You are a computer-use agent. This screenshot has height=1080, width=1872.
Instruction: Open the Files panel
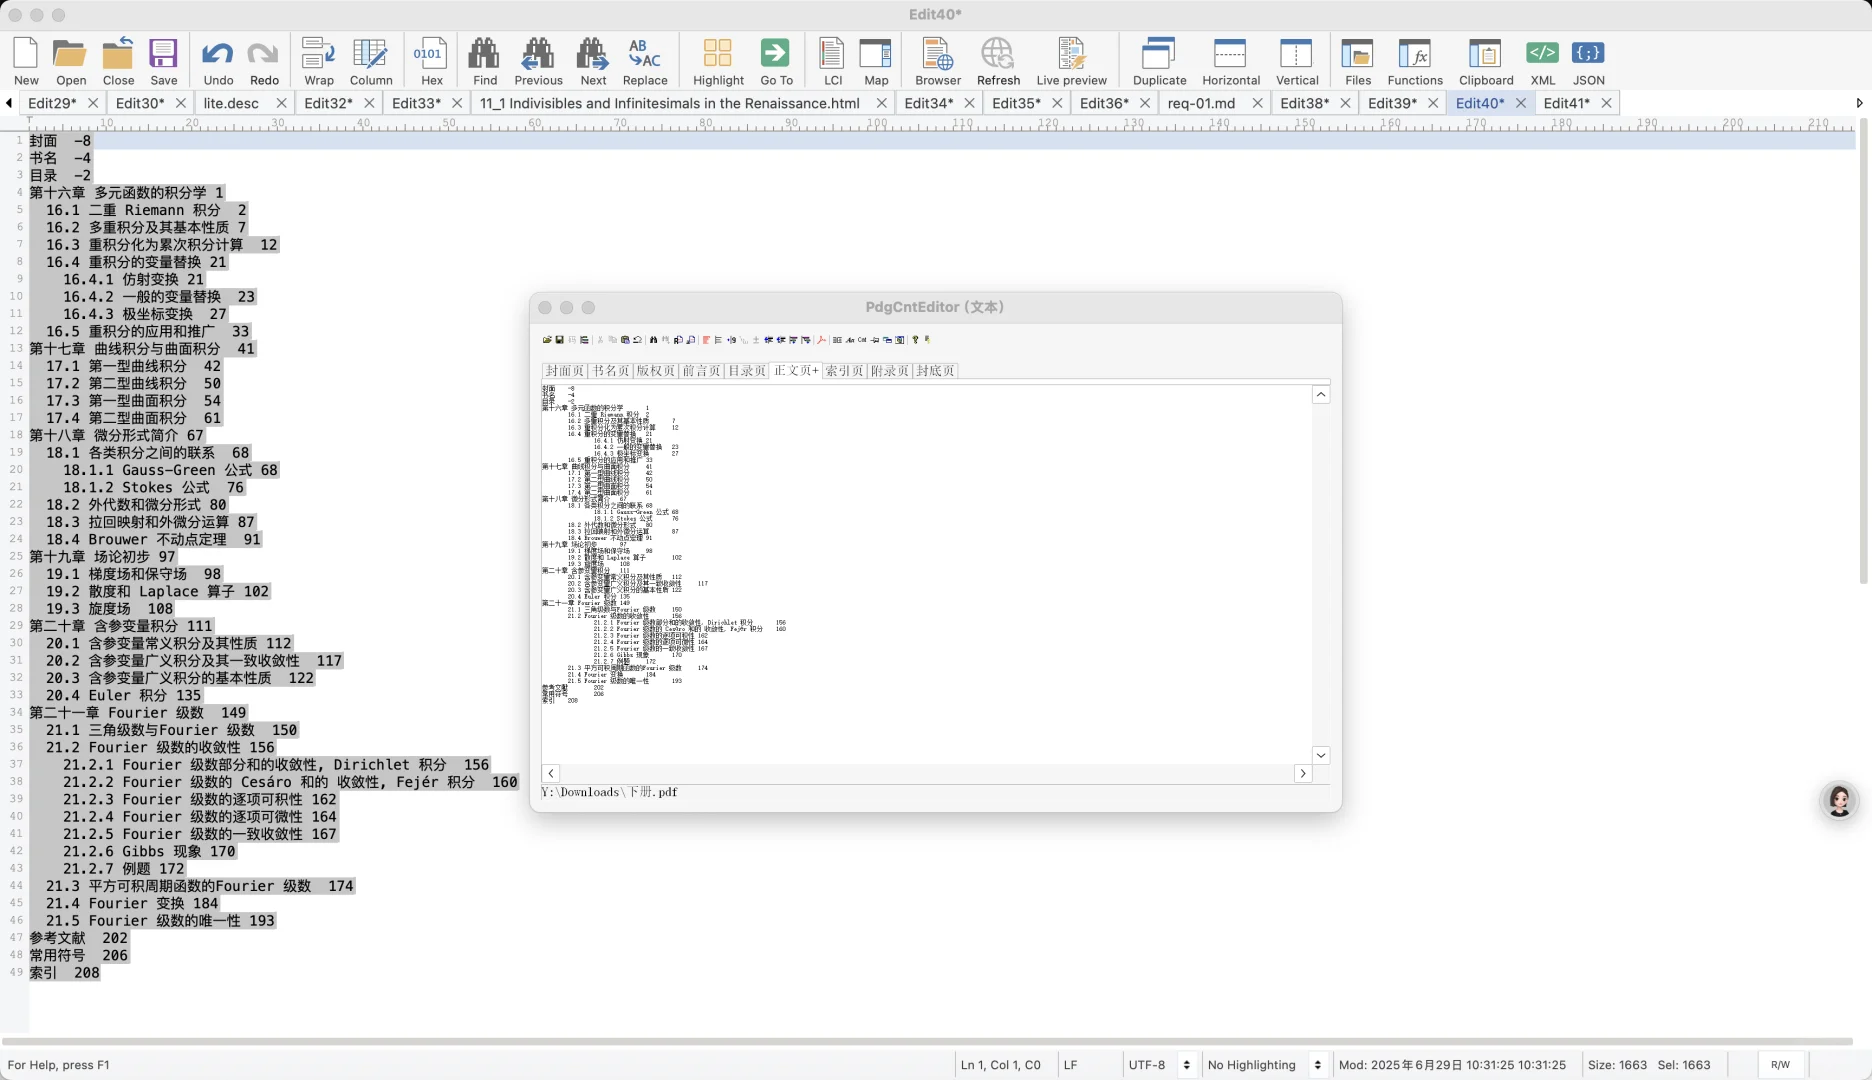click(x=1358, y=61)
